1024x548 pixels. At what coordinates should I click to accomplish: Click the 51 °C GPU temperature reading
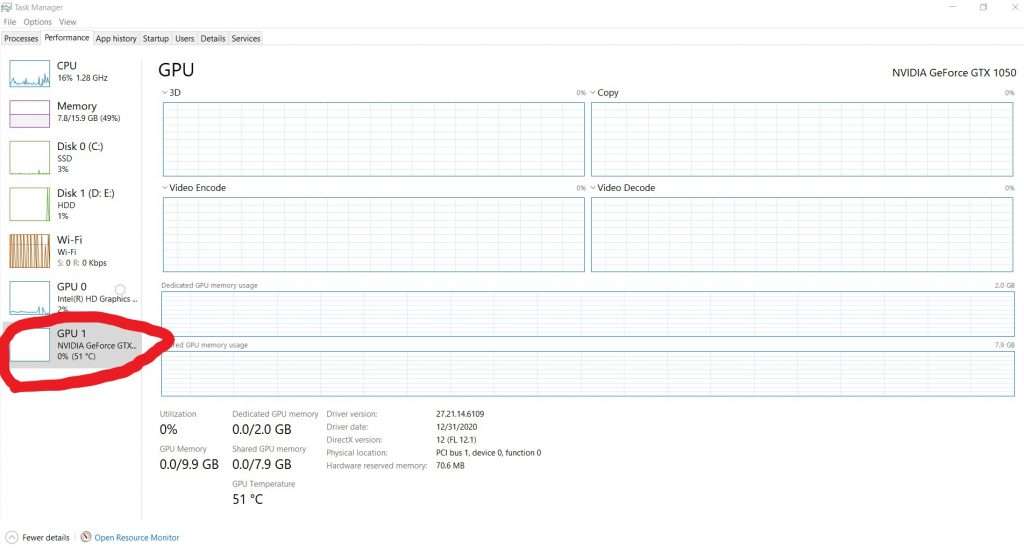click(x=248, y=499)
